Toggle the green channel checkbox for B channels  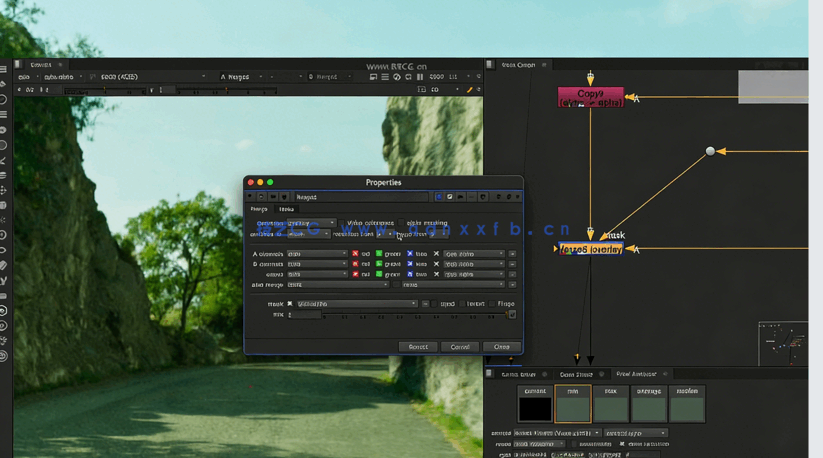[379, 264]
